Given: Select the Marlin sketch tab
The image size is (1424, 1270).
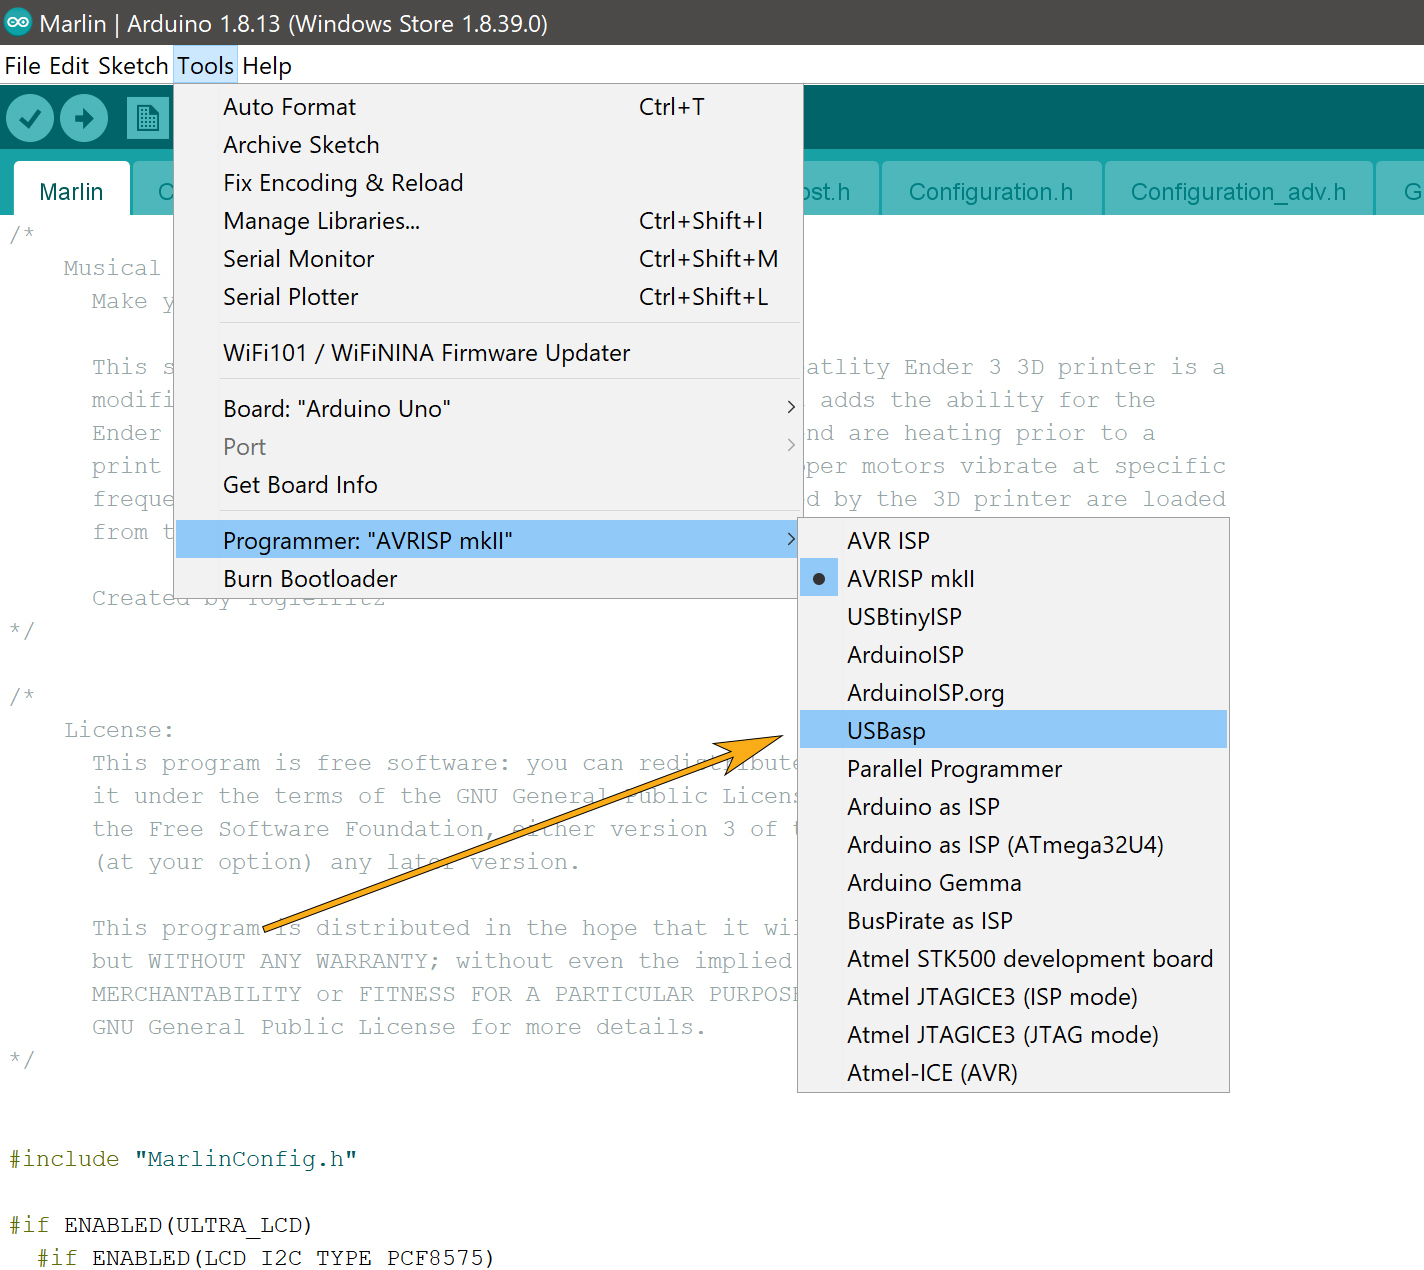Looking at the screenshot, I should pyautogui.click(x=71, y=191).
